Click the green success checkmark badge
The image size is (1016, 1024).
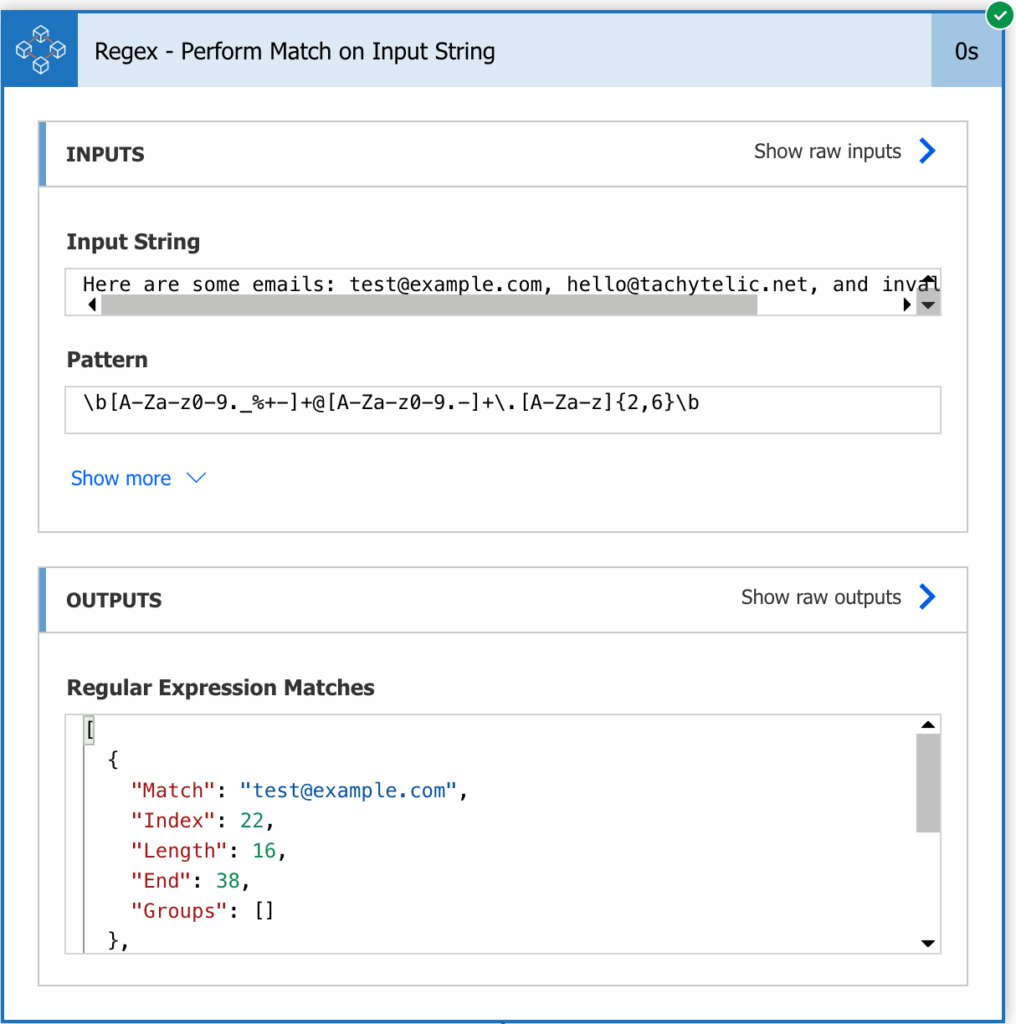click(x=1000, y=15)
